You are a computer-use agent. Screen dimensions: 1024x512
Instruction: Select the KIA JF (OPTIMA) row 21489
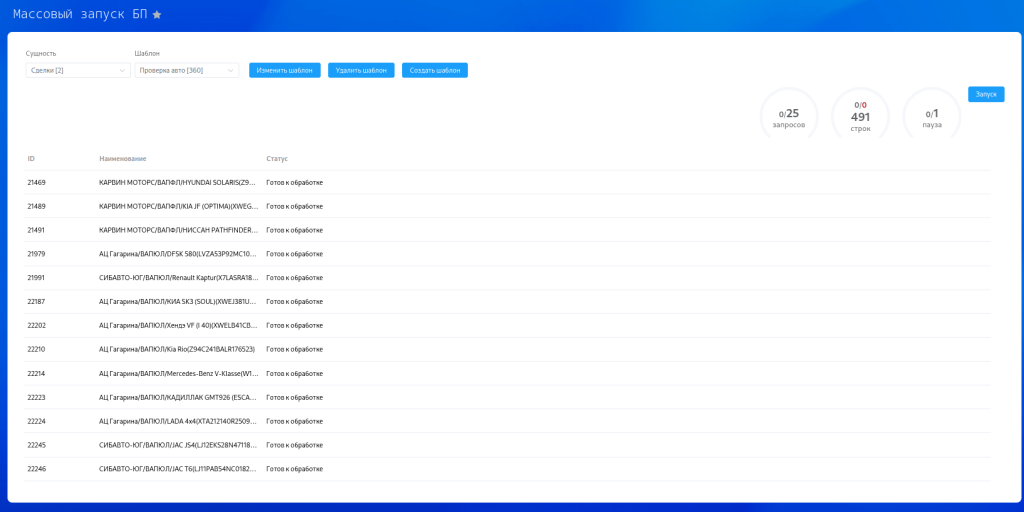point(507,206)
